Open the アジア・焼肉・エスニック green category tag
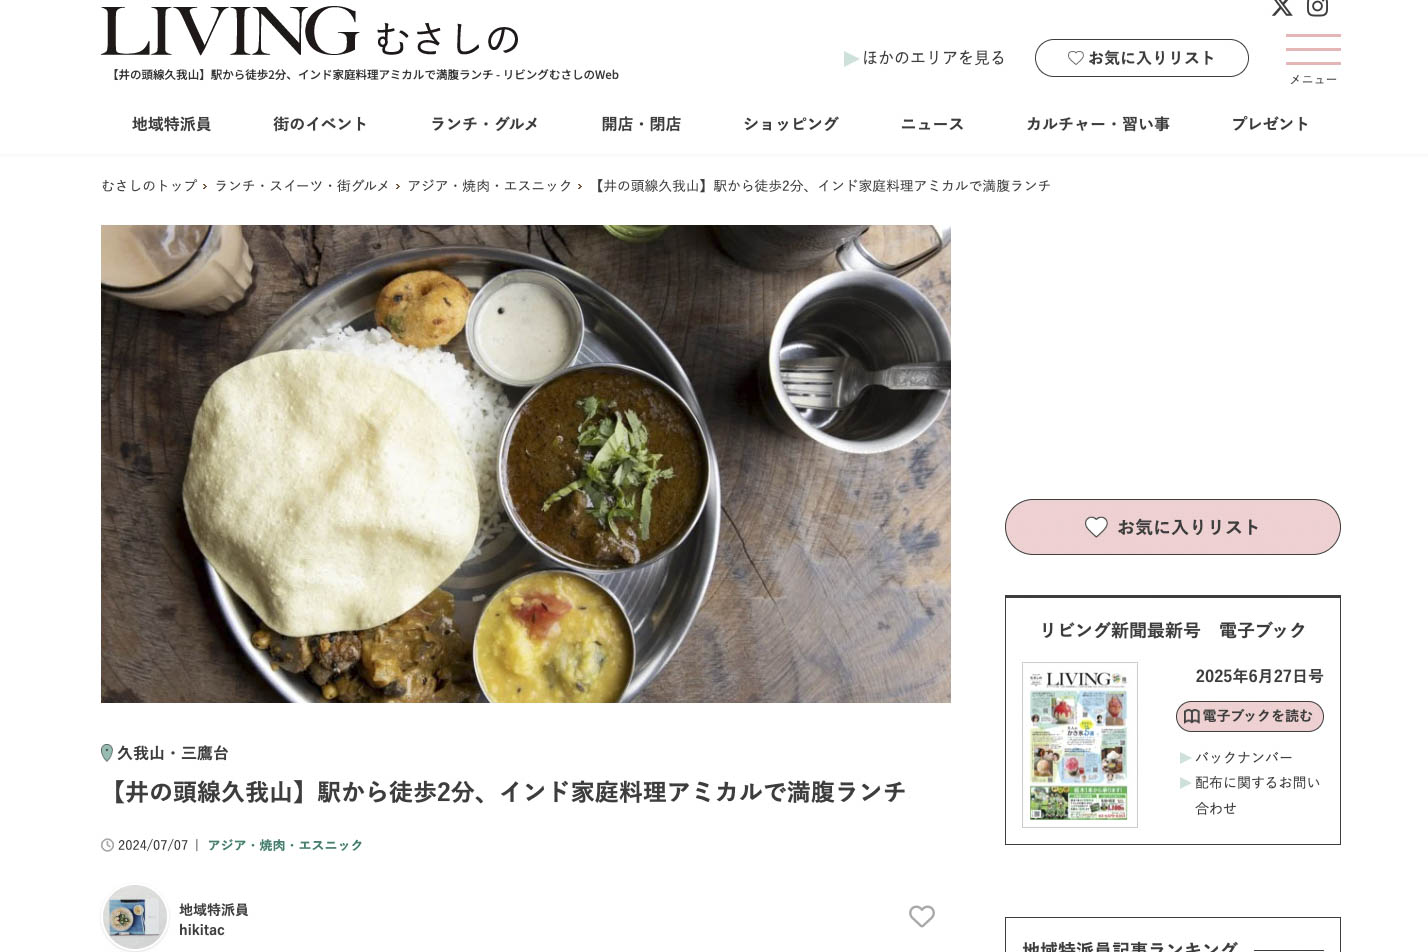This screenshot has width=1428, height=952. point(285,845)
